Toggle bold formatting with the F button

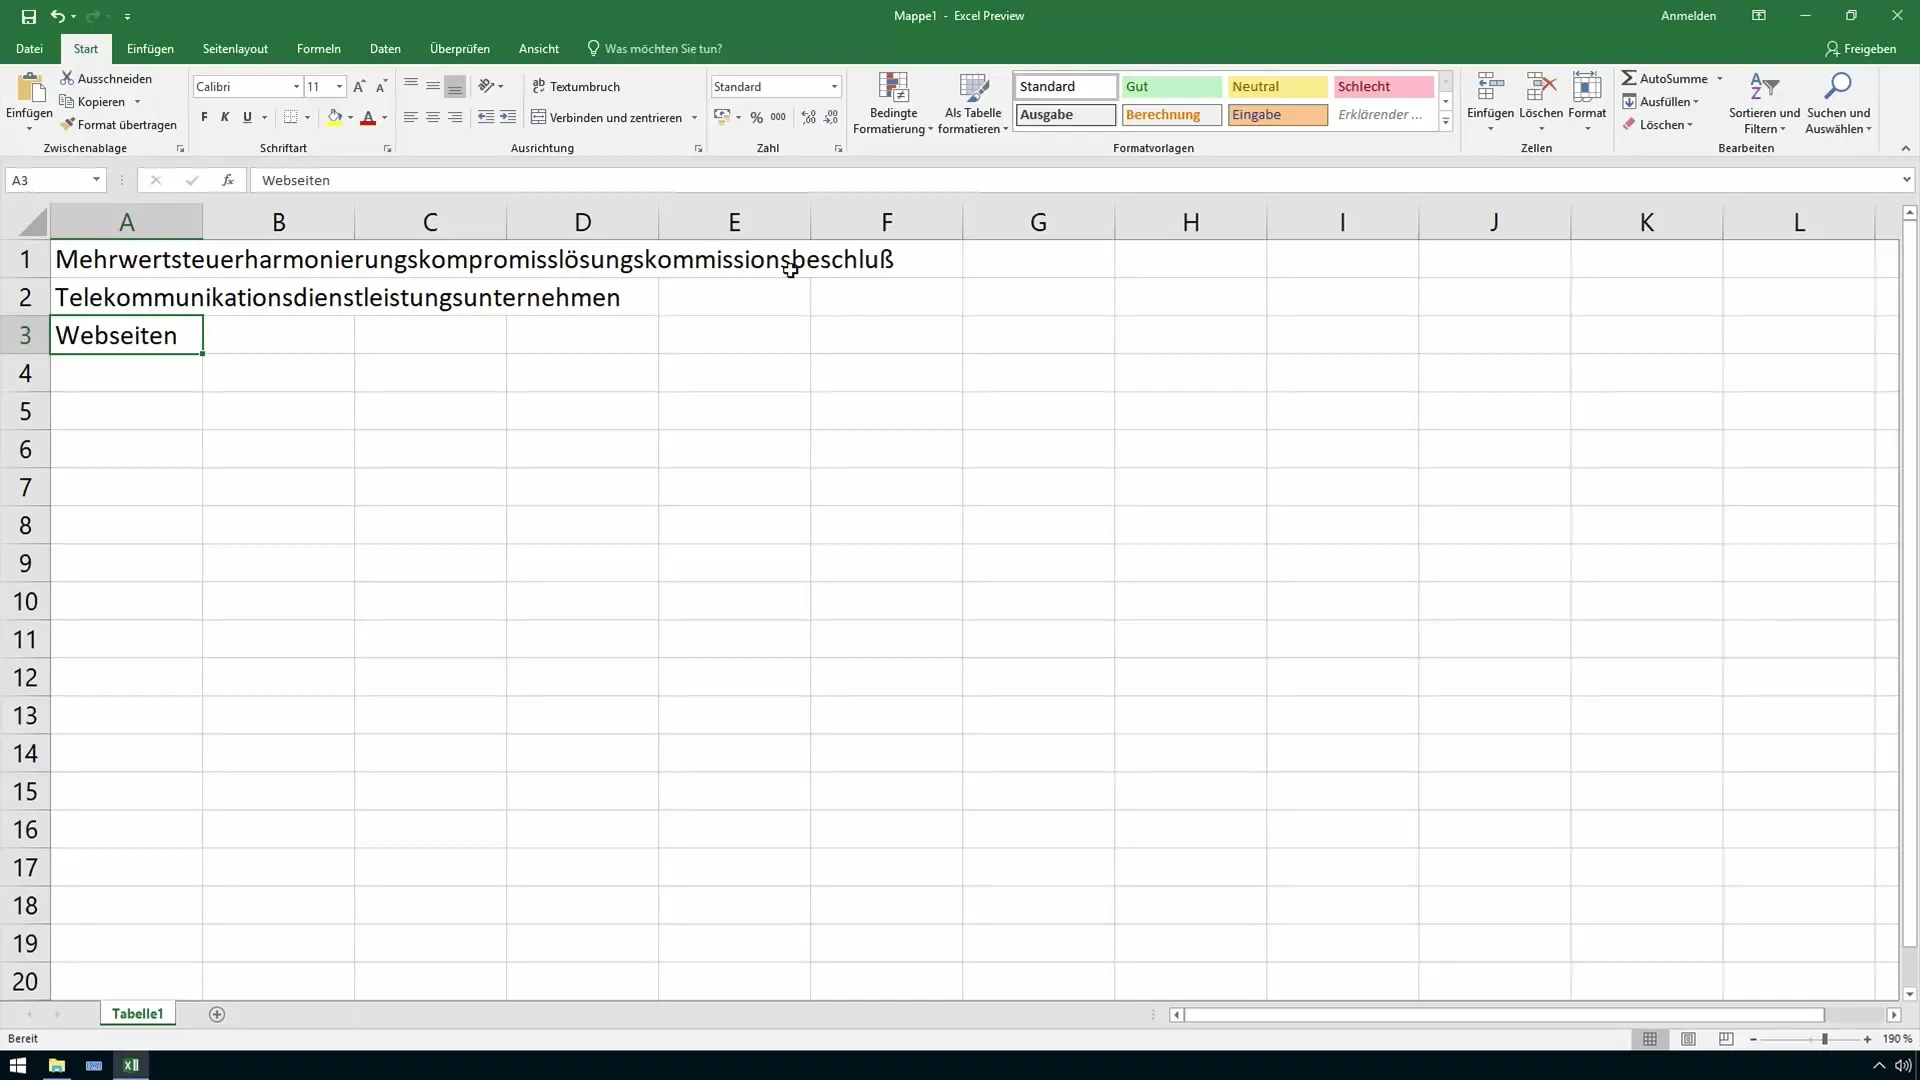[x=204, y=118]
